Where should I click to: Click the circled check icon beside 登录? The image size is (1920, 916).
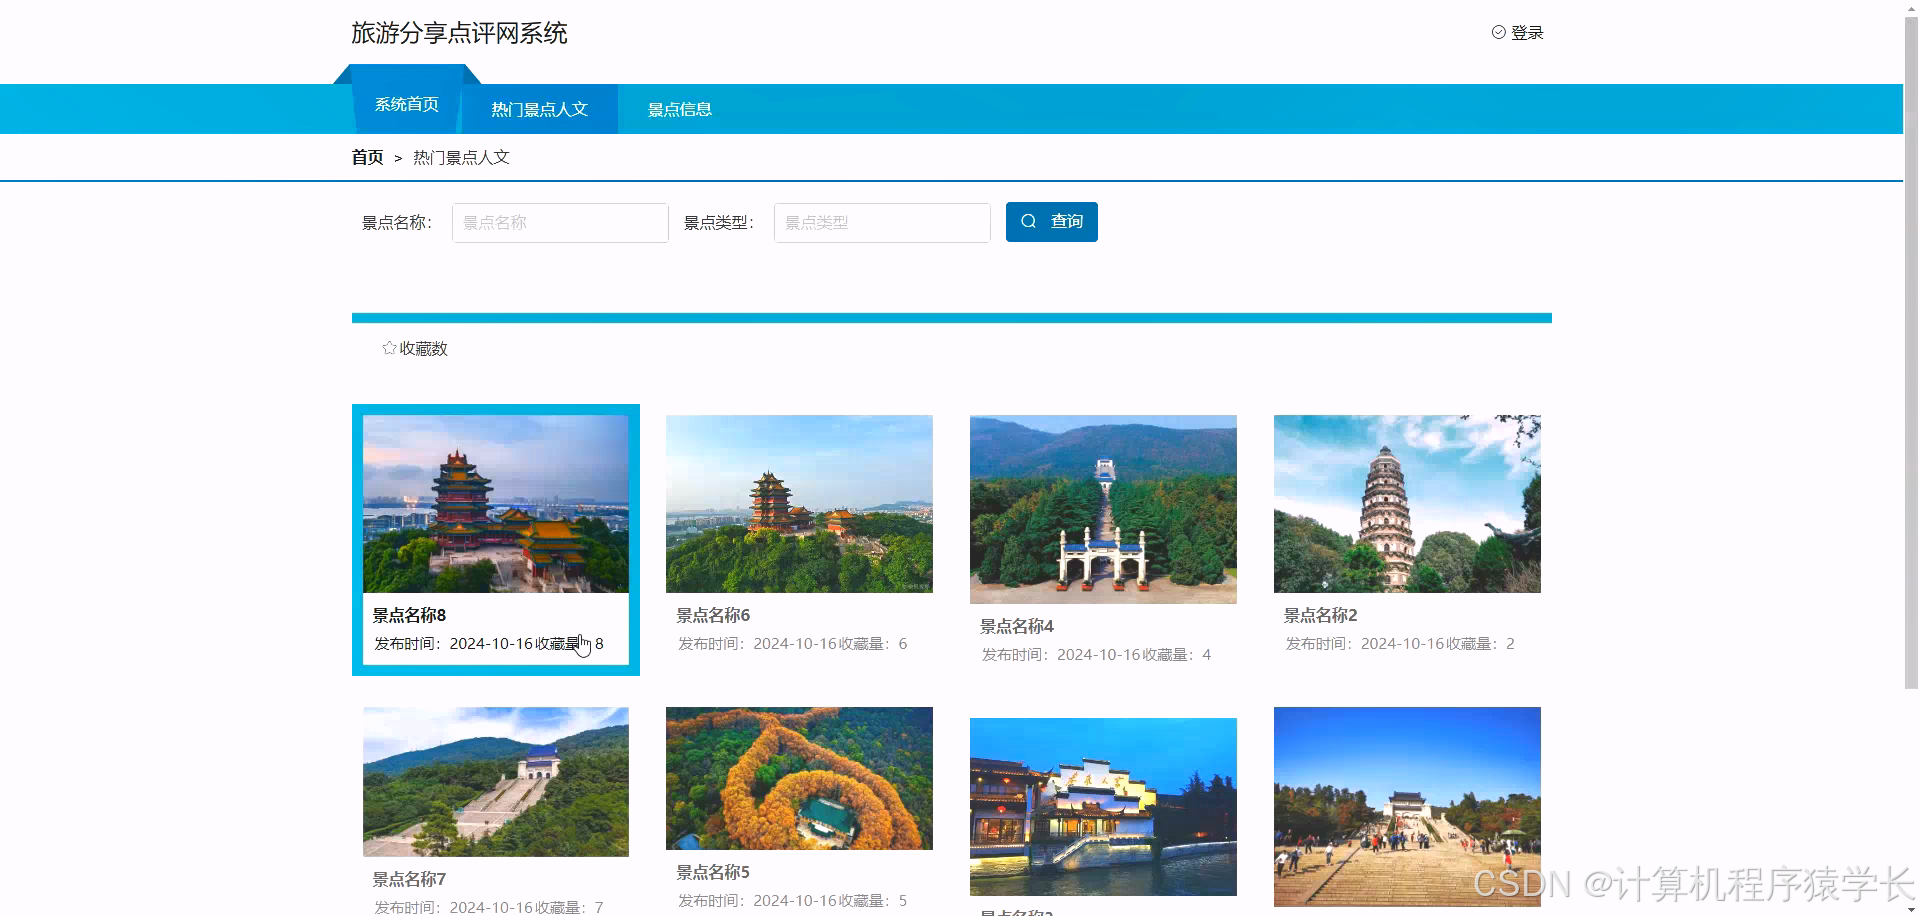[x=1498, y=31]
